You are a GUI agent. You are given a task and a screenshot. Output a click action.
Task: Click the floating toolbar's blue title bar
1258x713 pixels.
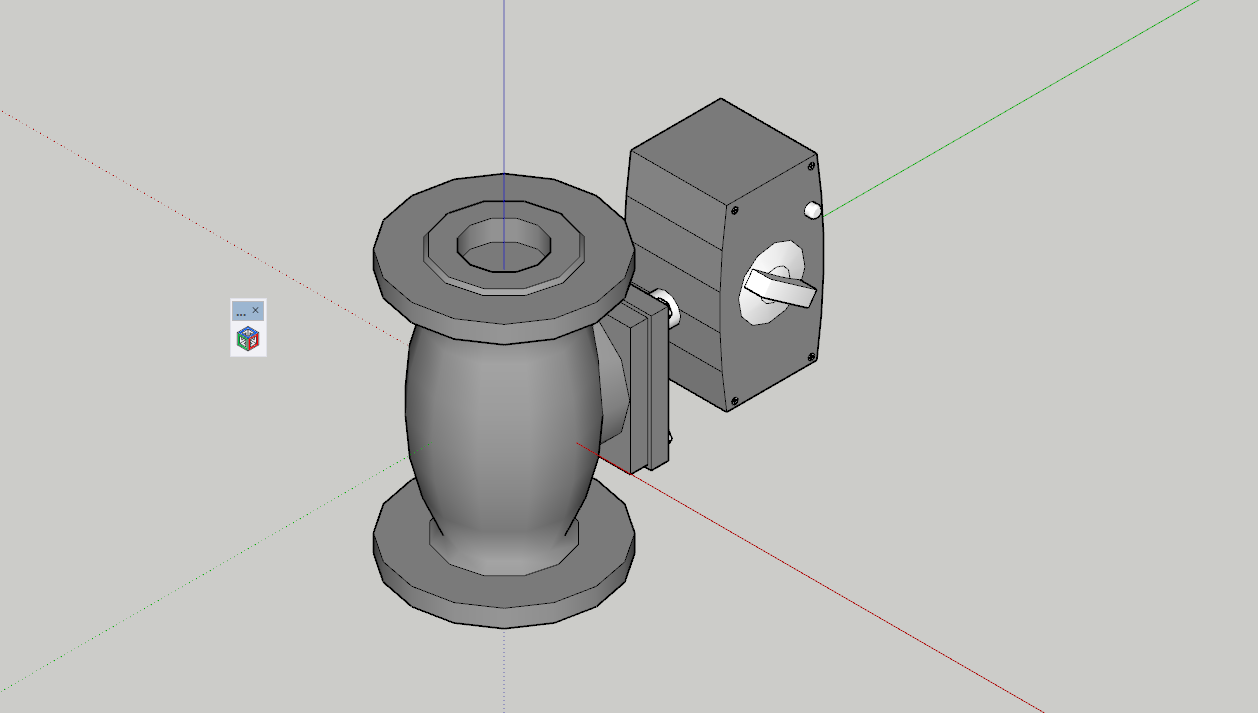pos(241,311)
